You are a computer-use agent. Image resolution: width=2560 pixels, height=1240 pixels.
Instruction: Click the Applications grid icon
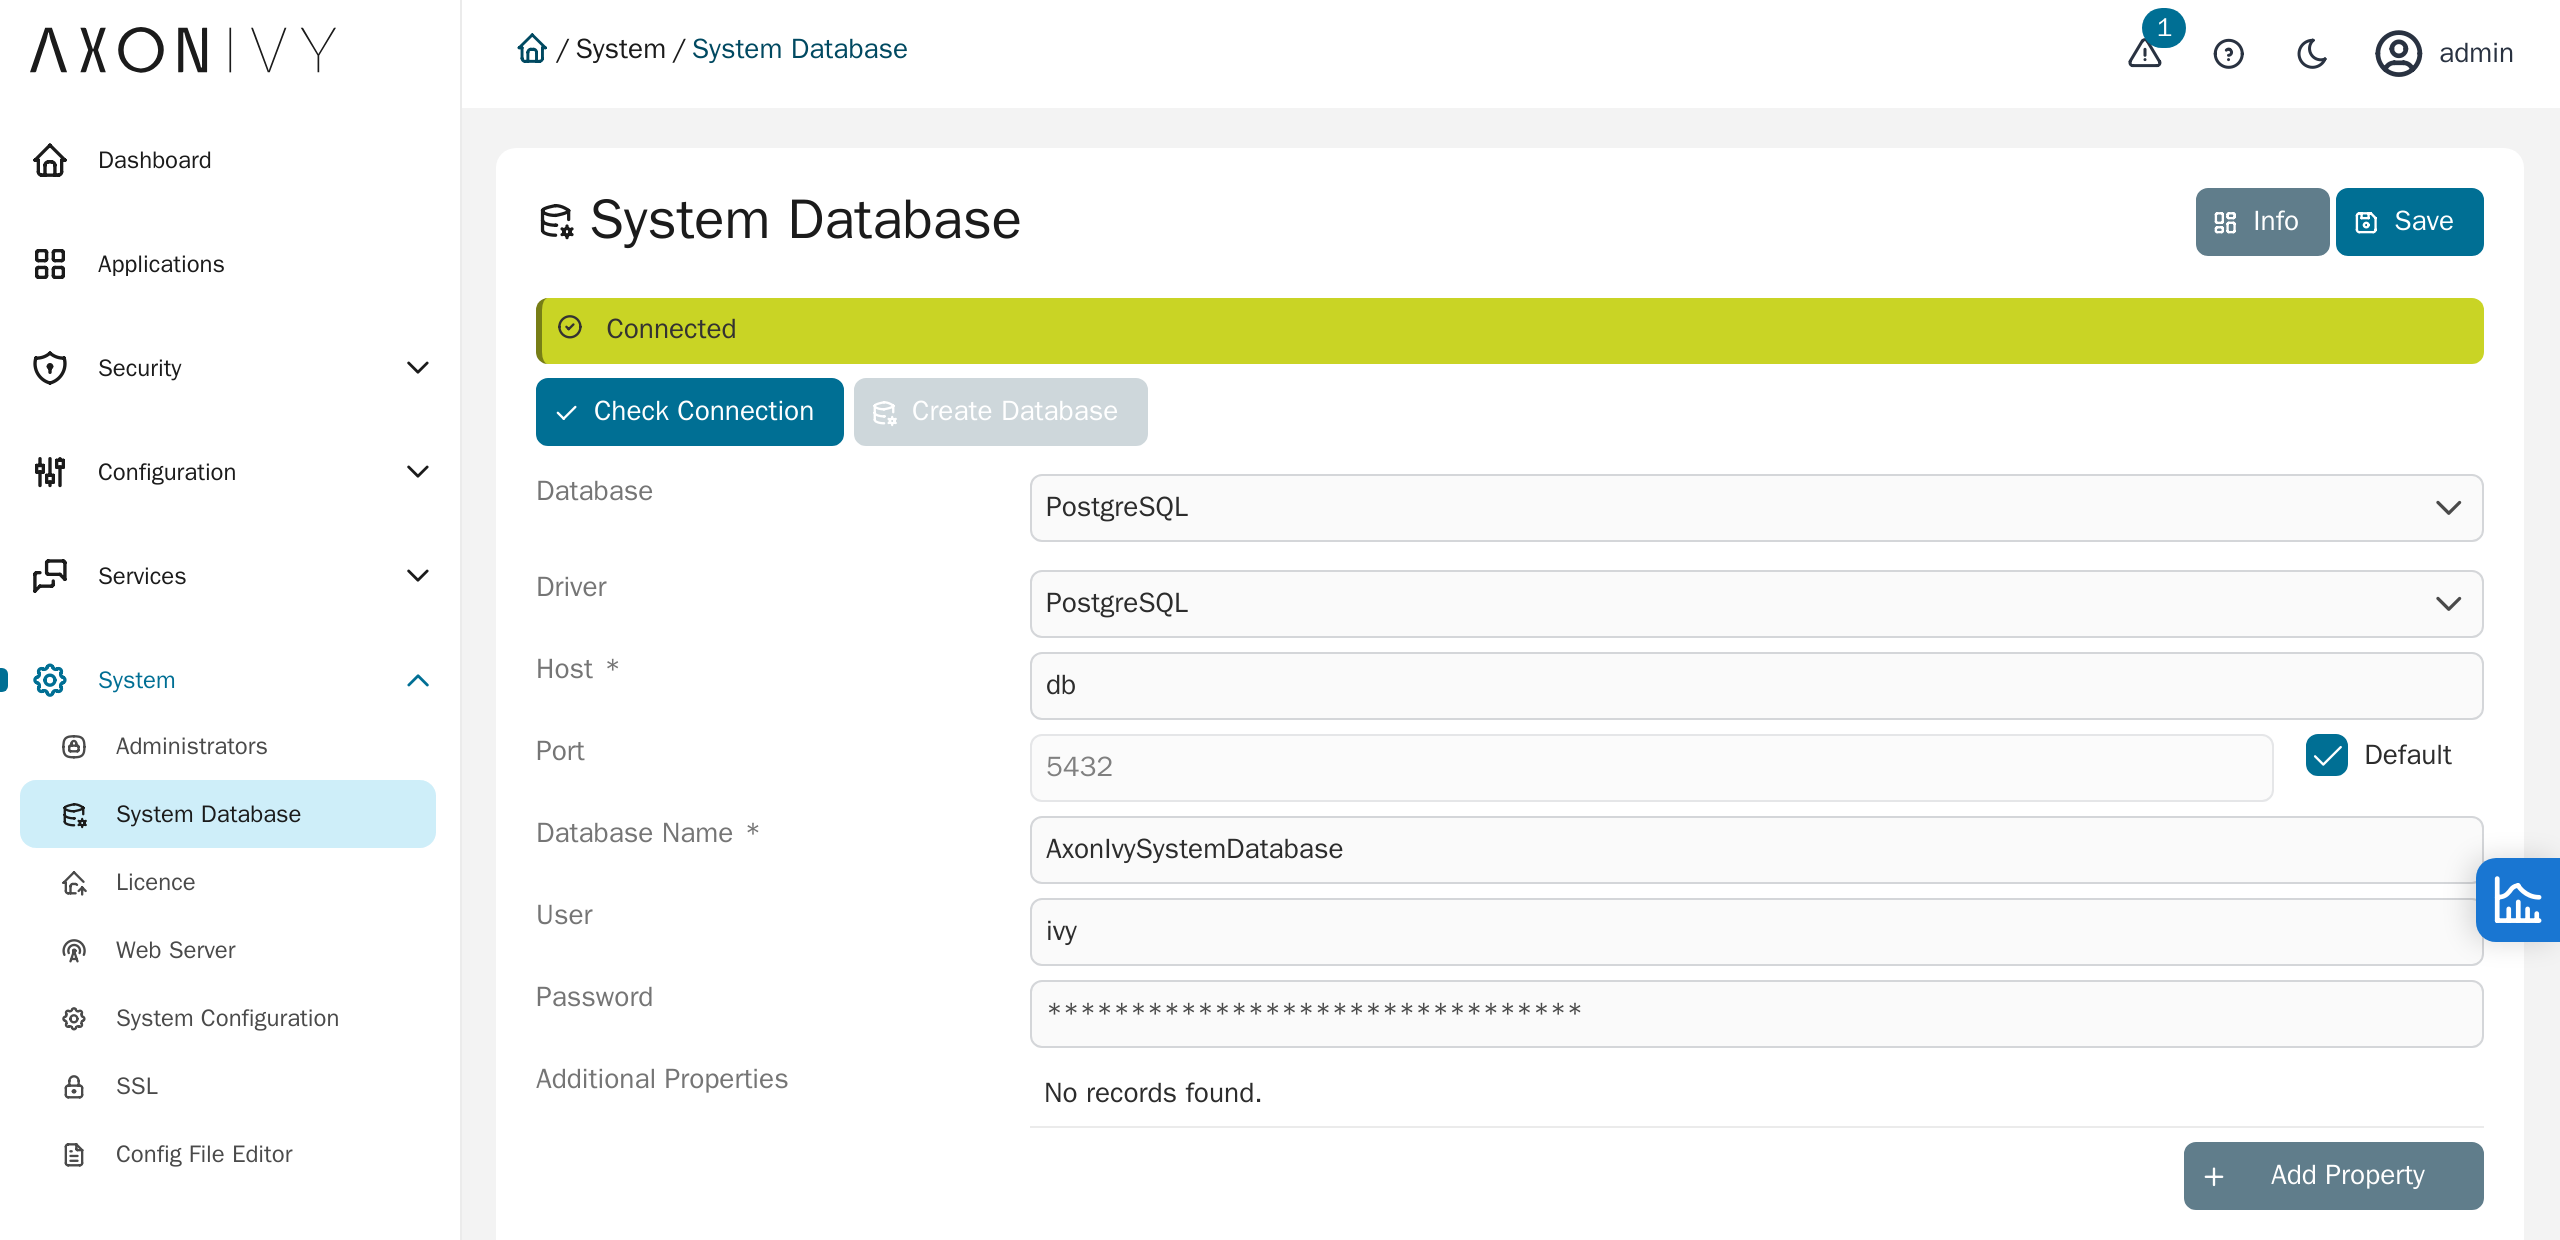[50, 264]
